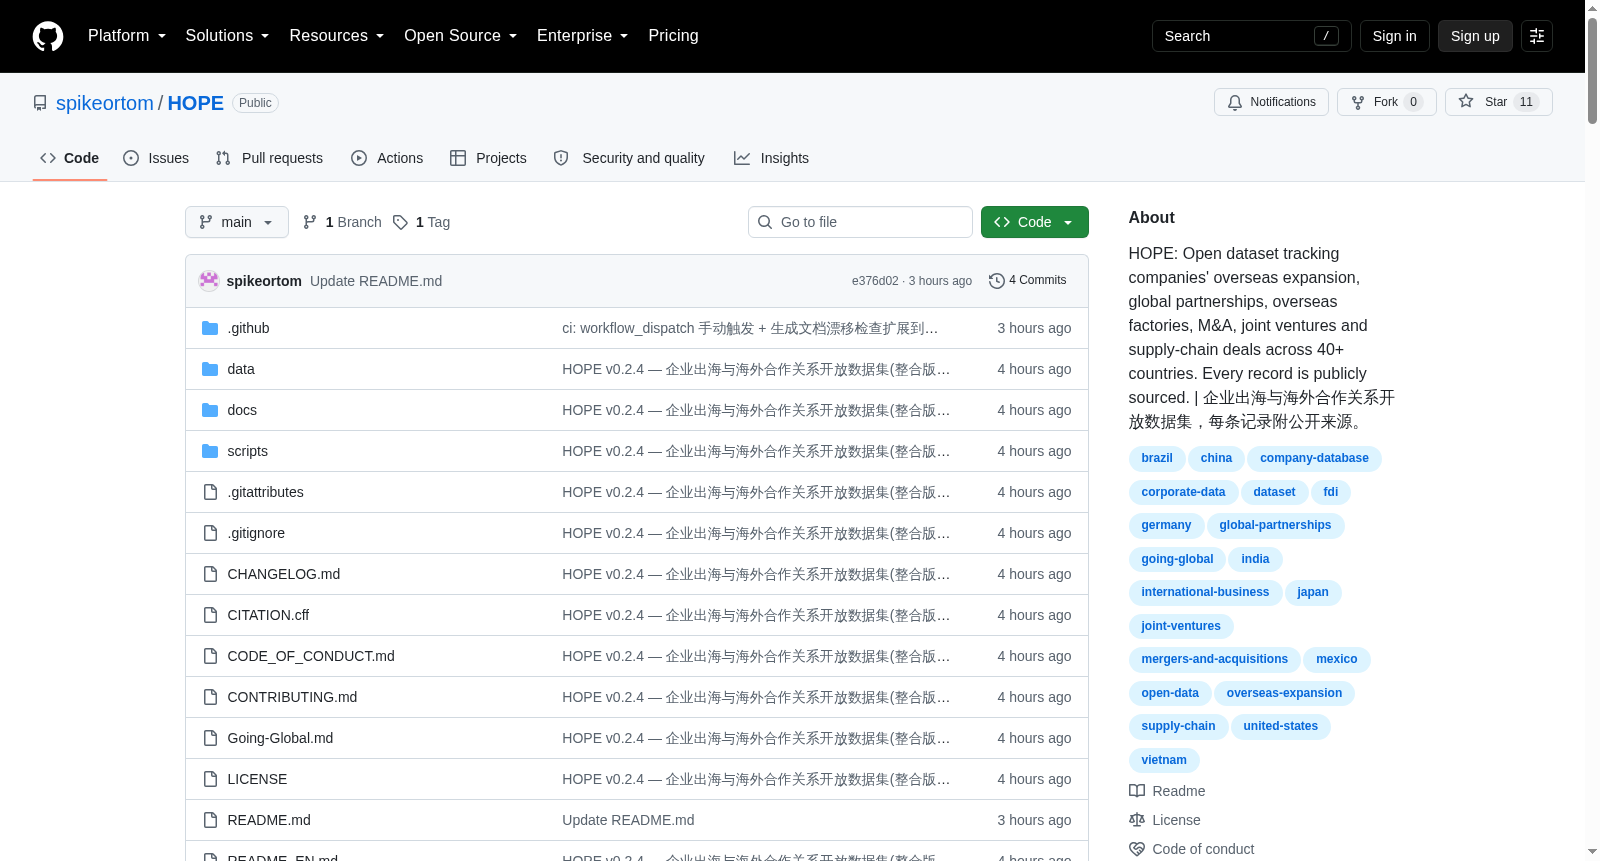The image size is (1600, 861).
Task: Click the commit history clock icon
Action: point(996,281)
